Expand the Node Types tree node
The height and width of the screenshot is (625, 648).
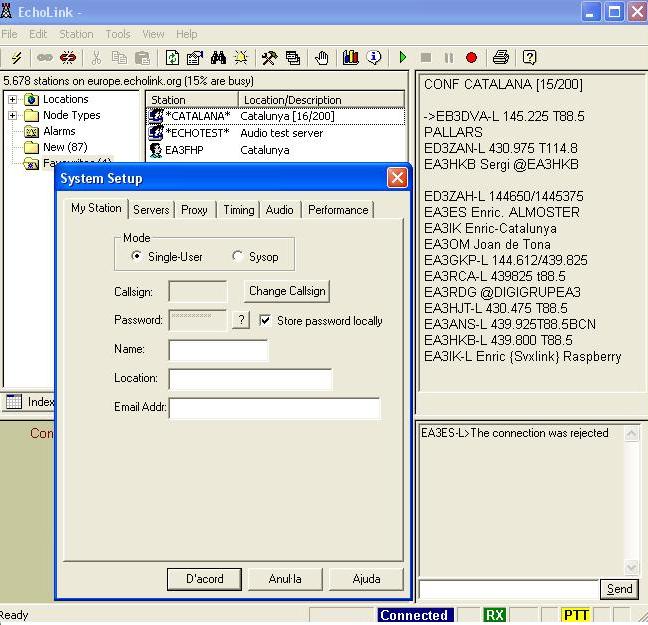tap(12, 115)
